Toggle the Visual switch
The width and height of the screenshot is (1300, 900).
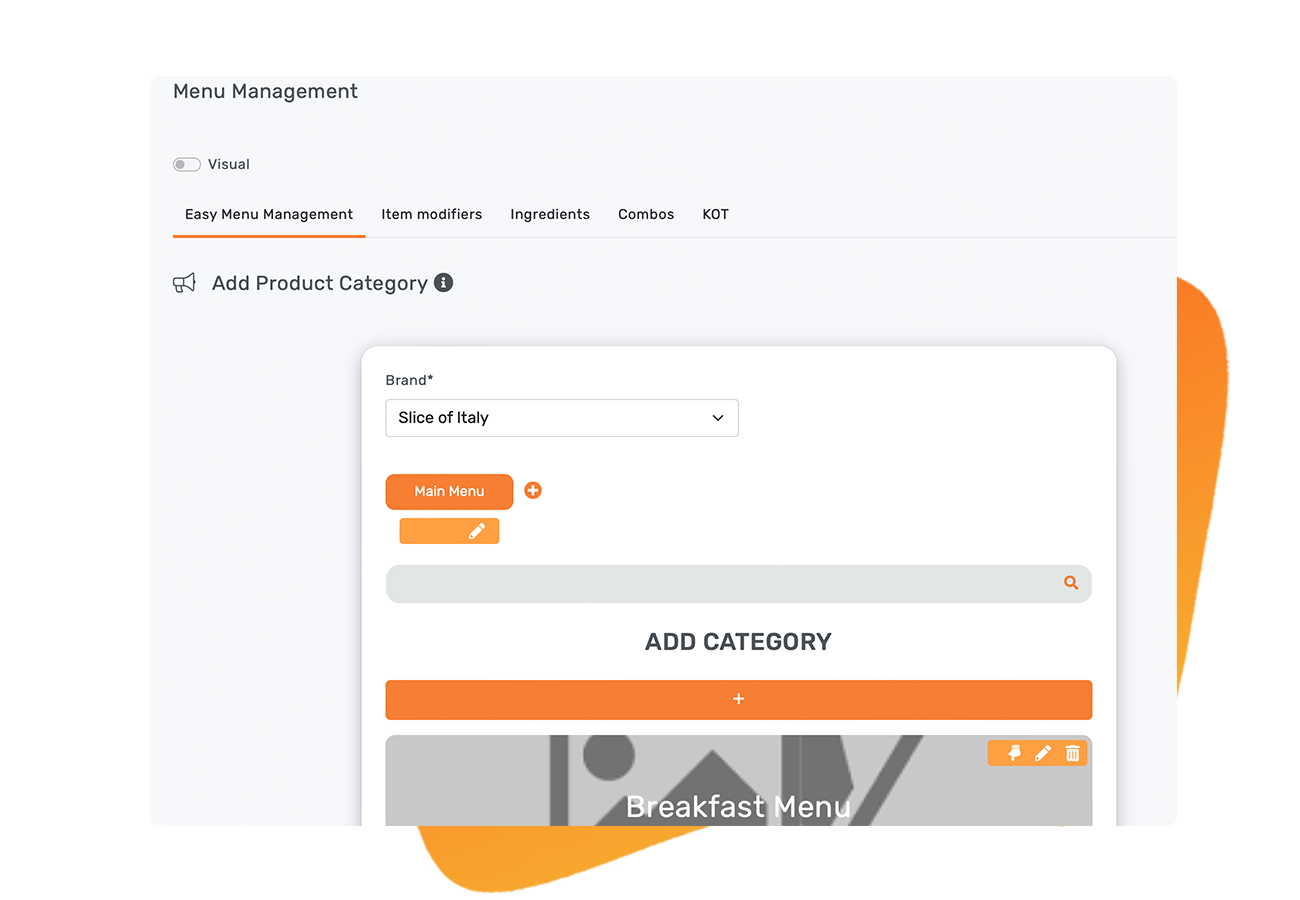[x=187, y=164]
